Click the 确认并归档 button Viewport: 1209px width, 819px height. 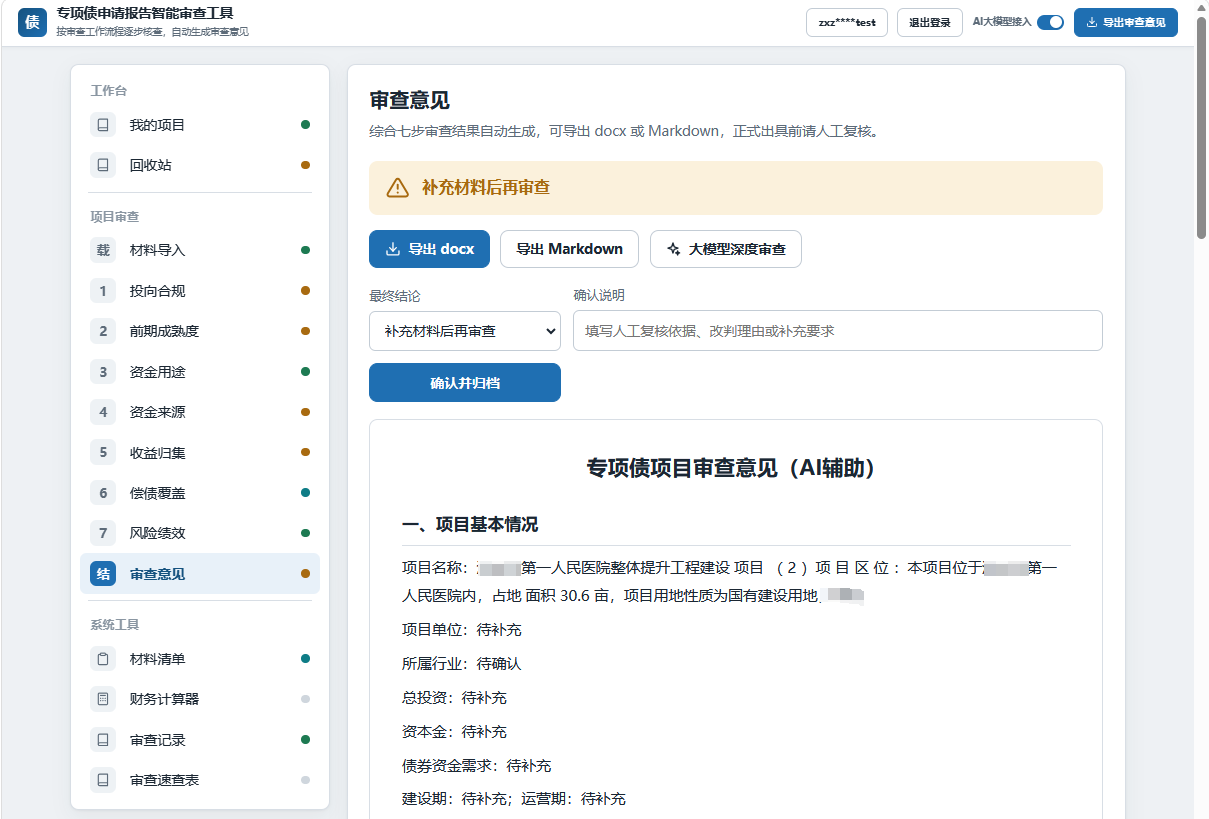(x=465, y=383)
